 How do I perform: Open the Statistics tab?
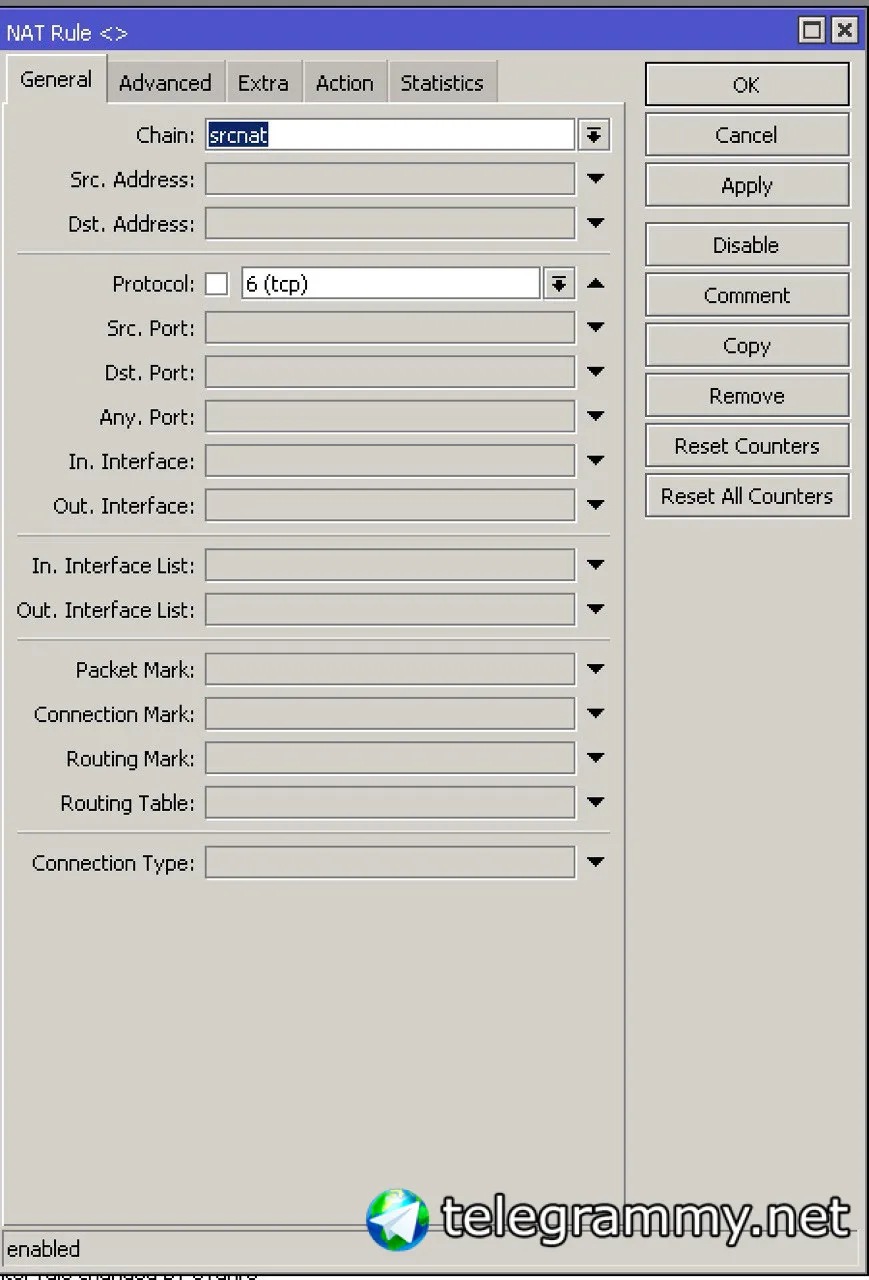pos(442,83)
